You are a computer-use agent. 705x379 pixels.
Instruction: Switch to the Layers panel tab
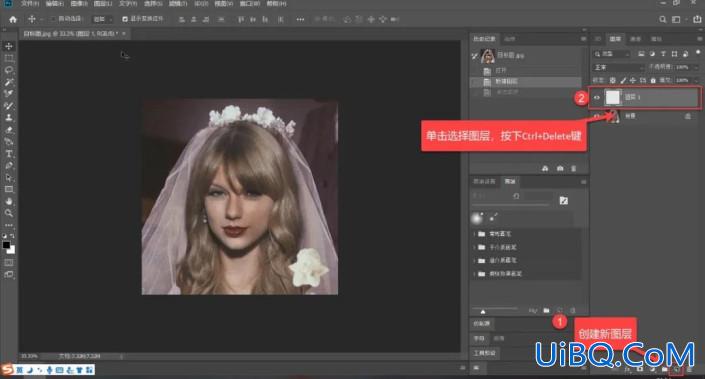(615, 39)
